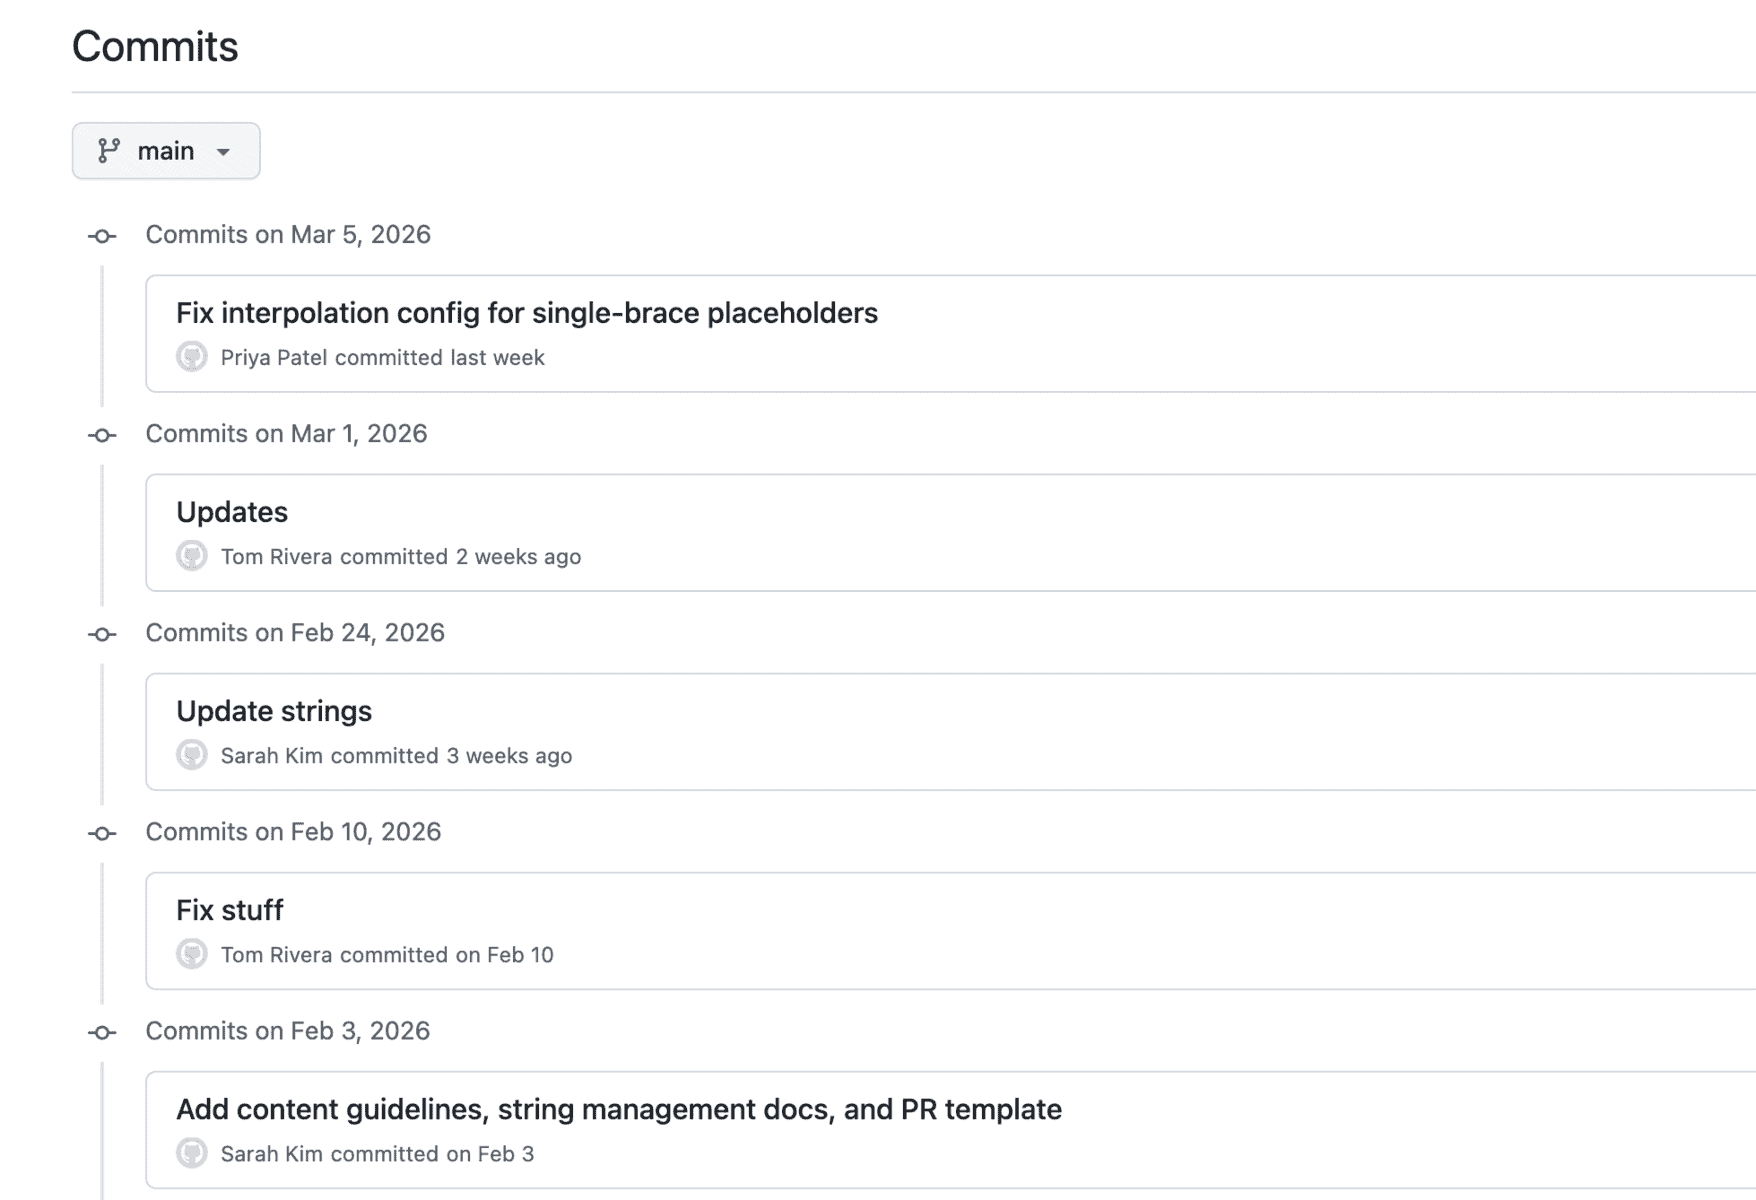Expand the branch selector to switch branches

pyautogui.click(x=166, y=150)
